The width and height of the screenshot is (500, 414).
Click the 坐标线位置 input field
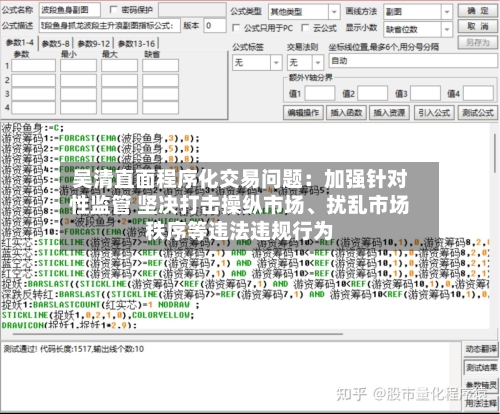coord(413,61)
